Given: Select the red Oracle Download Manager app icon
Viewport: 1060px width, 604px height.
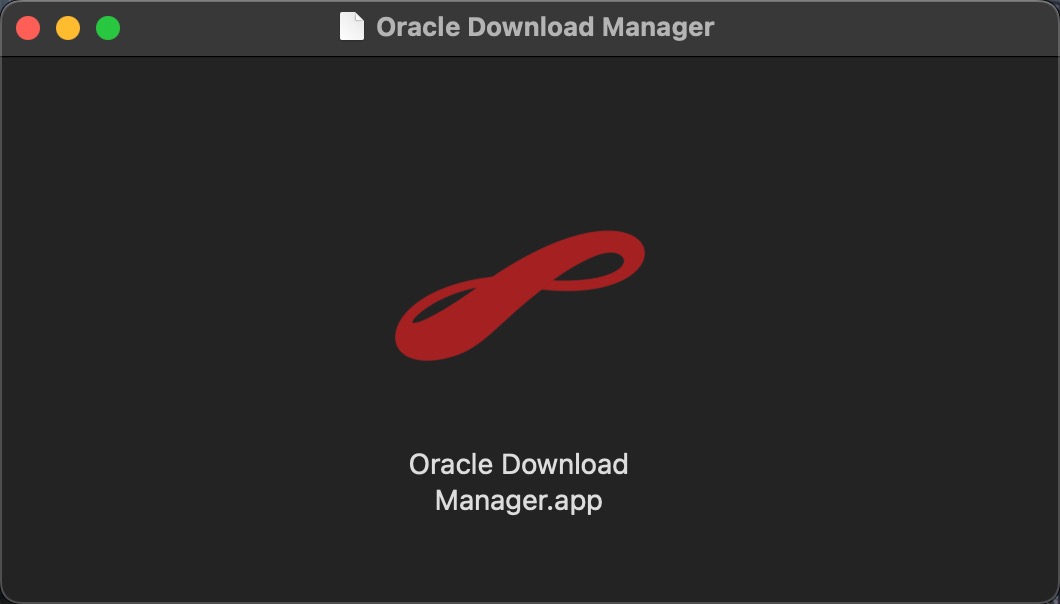Looking at the screenshot, I should [x=520, y=296].
